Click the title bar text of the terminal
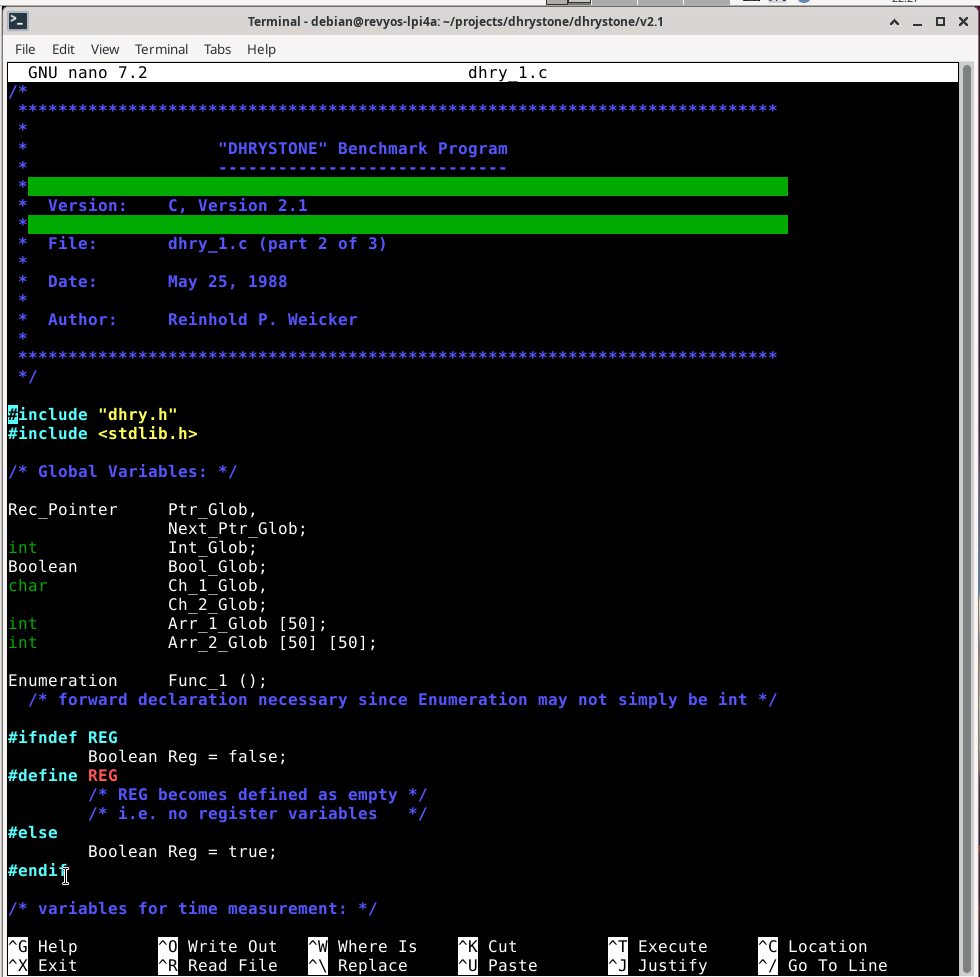 (x=455, y=22)
